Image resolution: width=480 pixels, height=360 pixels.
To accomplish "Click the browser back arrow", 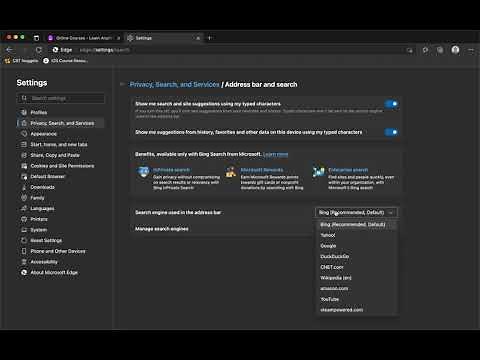I will [x=9, y=50].
